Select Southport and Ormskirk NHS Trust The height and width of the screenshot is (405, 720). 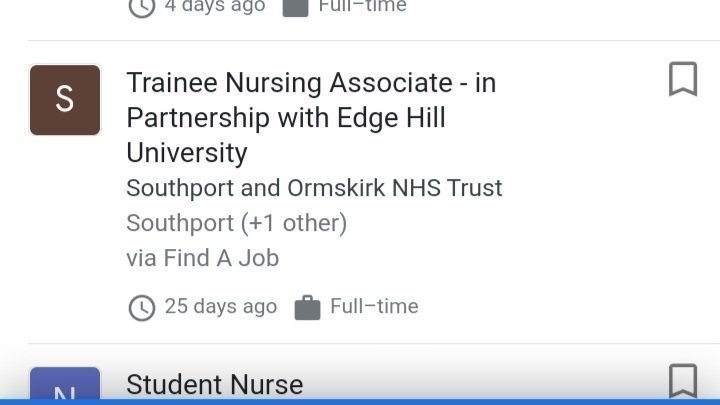coord(314,188)
